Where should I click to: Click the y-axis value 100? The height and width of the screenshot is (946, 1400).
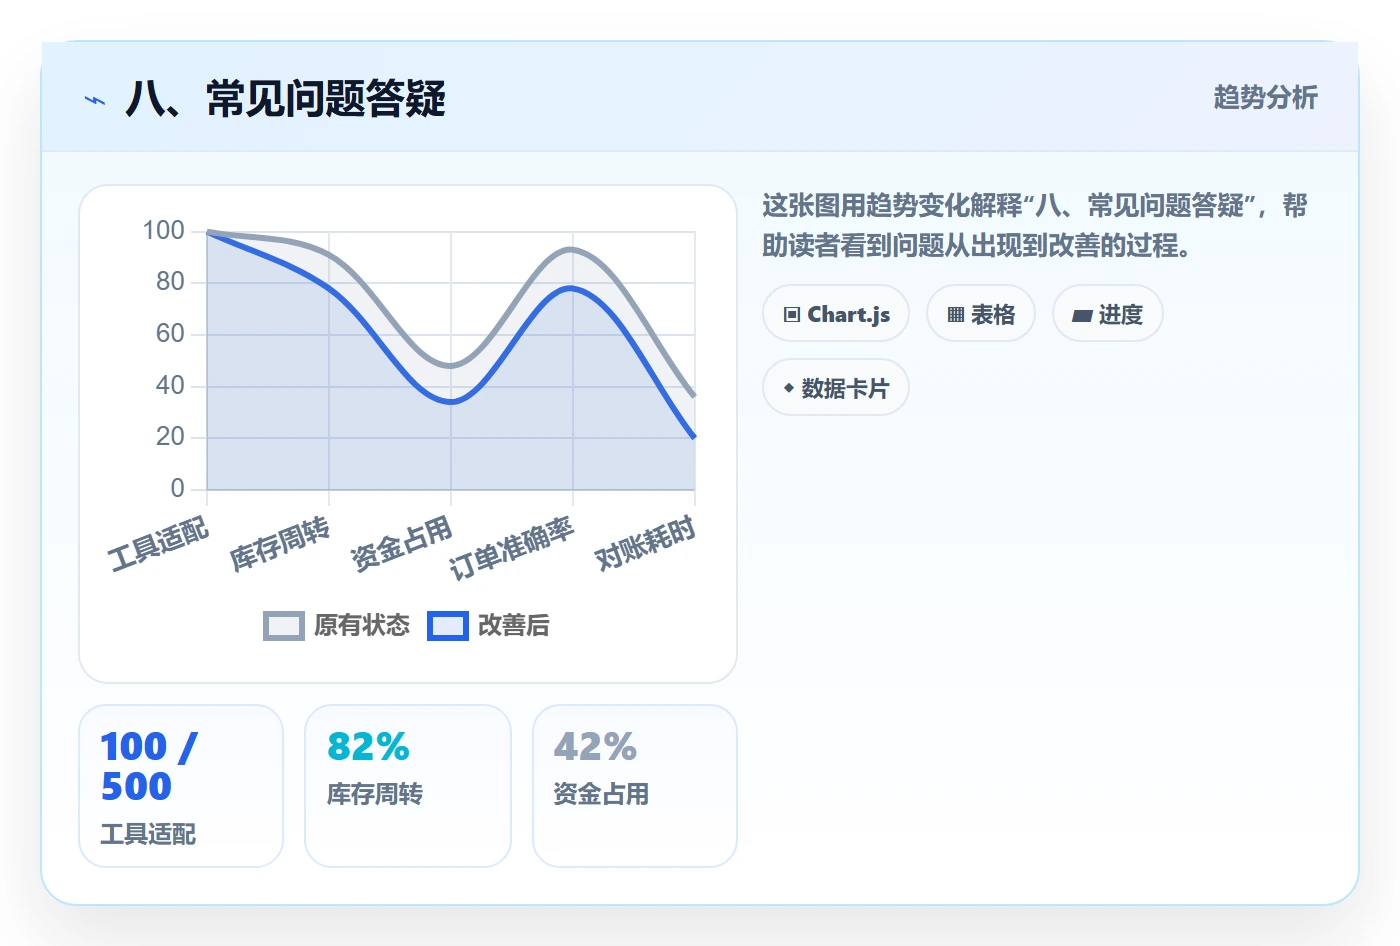[x=163, y=231]
